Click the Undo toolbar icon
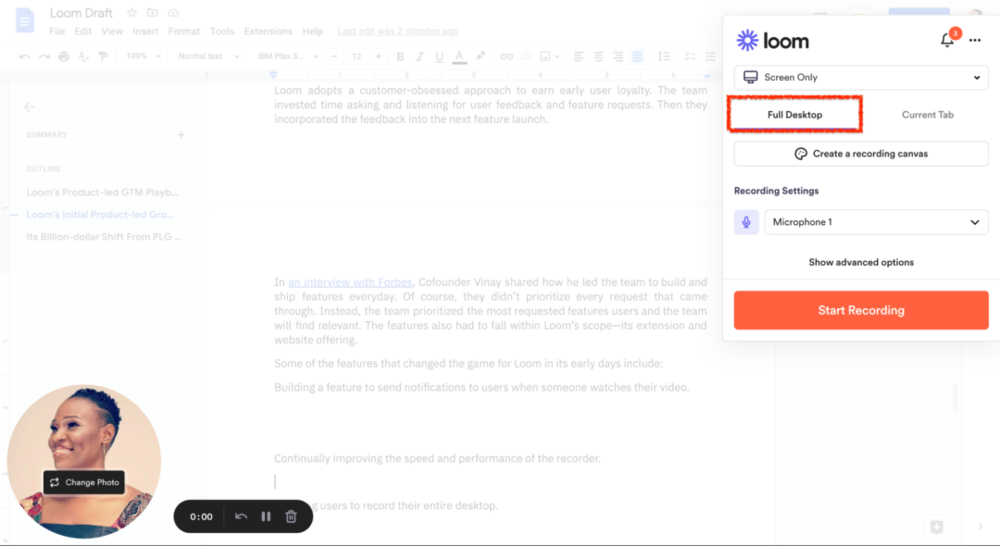 tap(25, 56)
